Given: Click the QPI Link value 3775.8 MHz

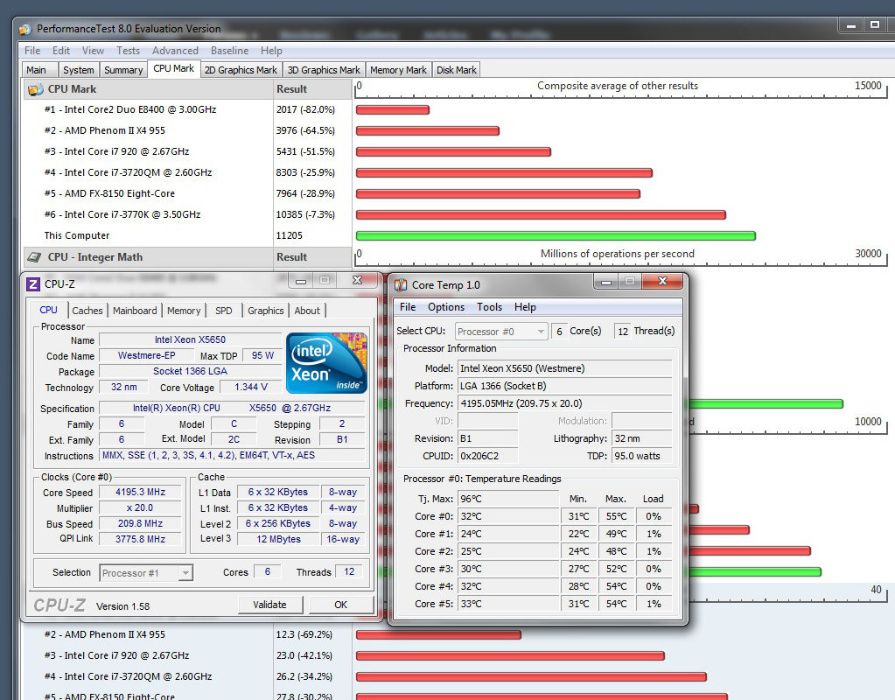Looking at the screenshot, I should pos(140,539).
